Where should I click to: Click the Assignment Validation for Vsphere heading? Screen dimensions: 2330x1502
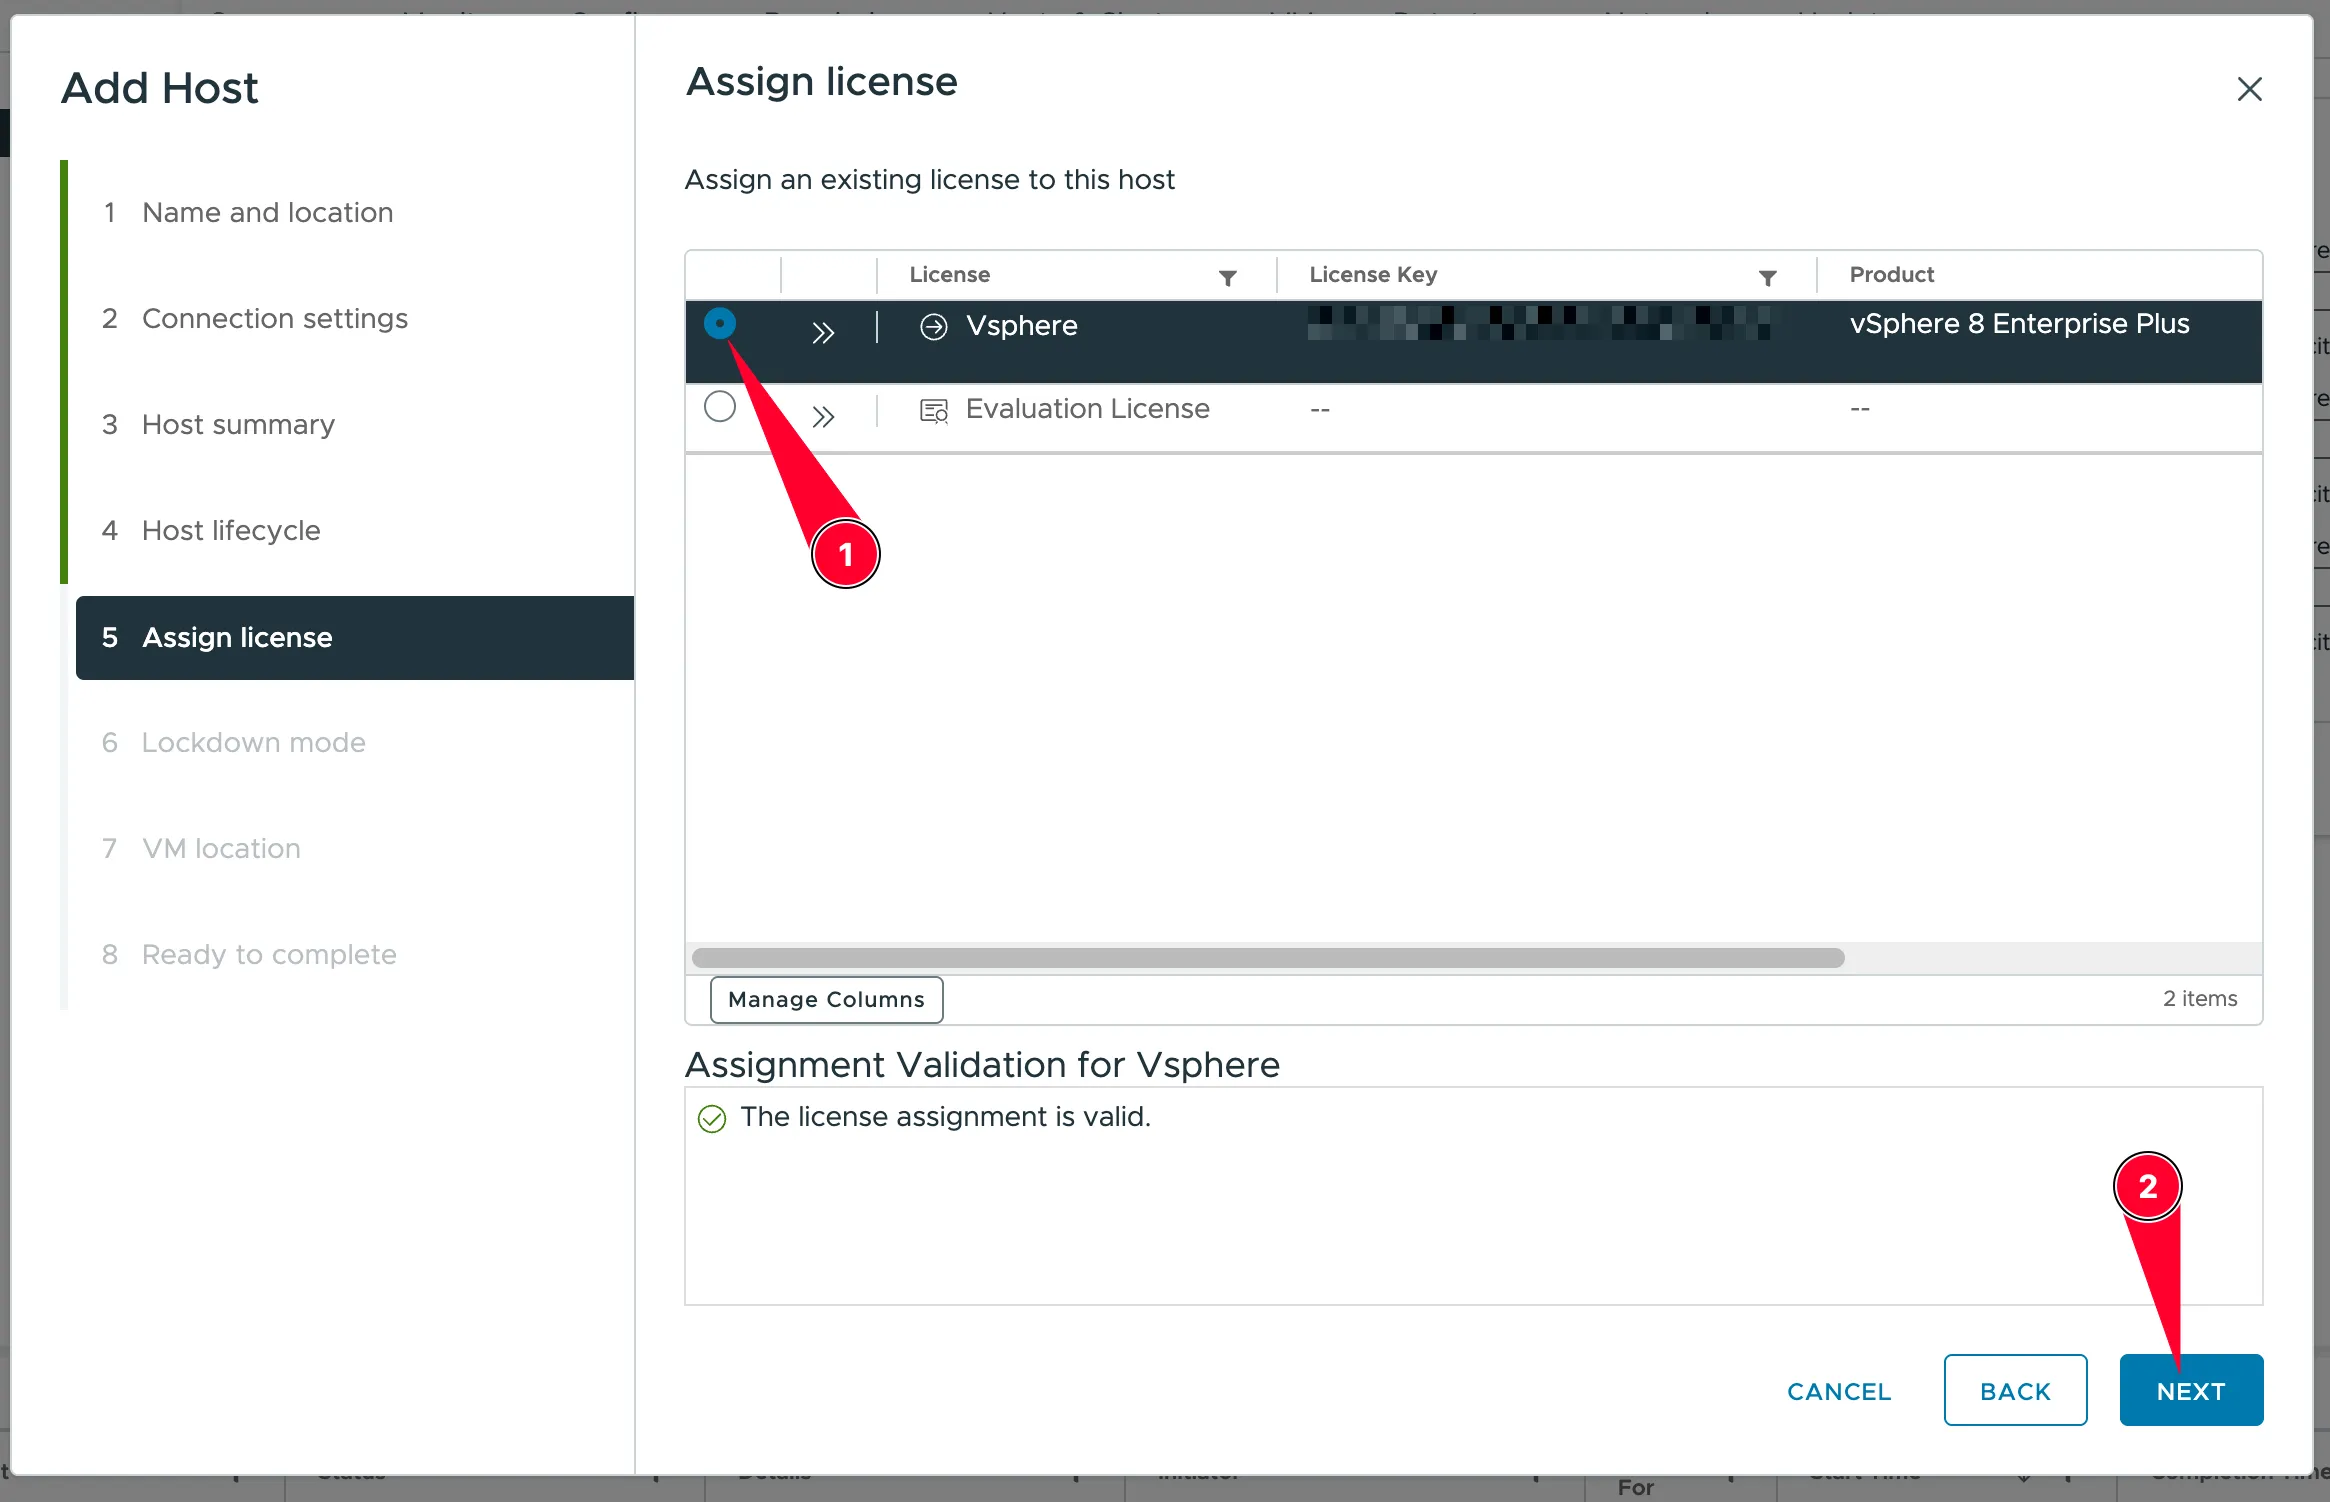tap(982, 1064)
